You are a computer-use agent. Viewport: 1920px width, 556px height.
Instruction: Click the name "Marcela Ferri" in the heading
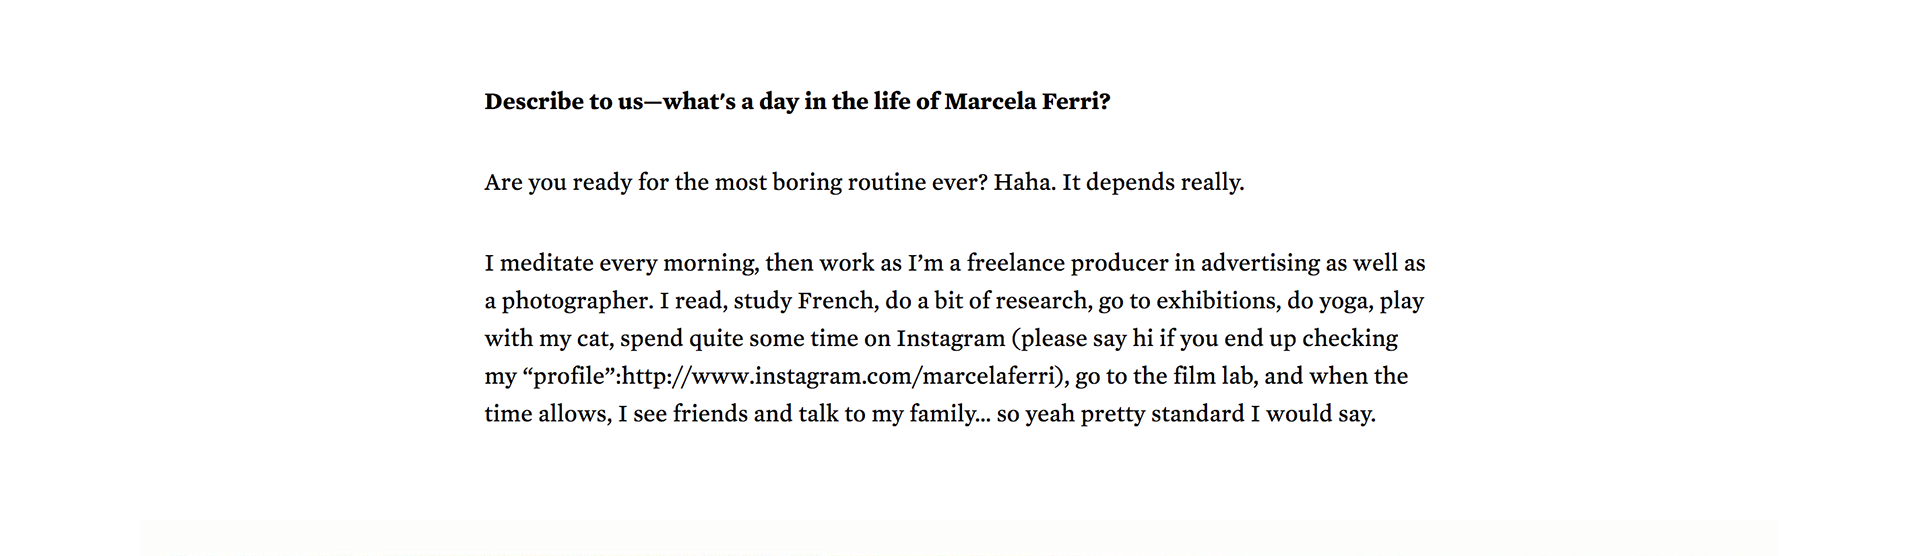tap(1026, 102)
